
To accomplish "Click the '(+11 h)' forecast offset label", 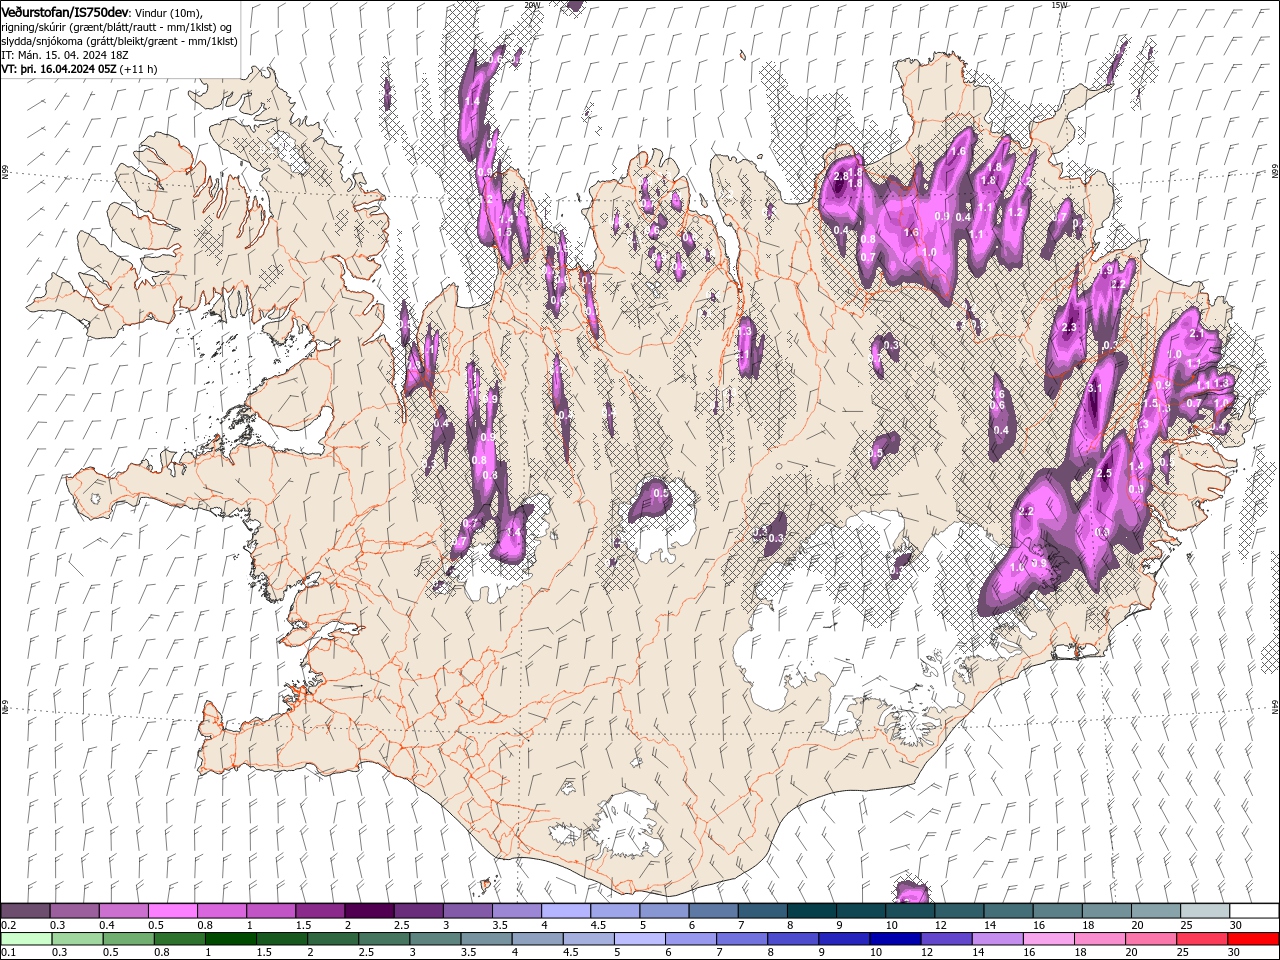I will [138, 69].
